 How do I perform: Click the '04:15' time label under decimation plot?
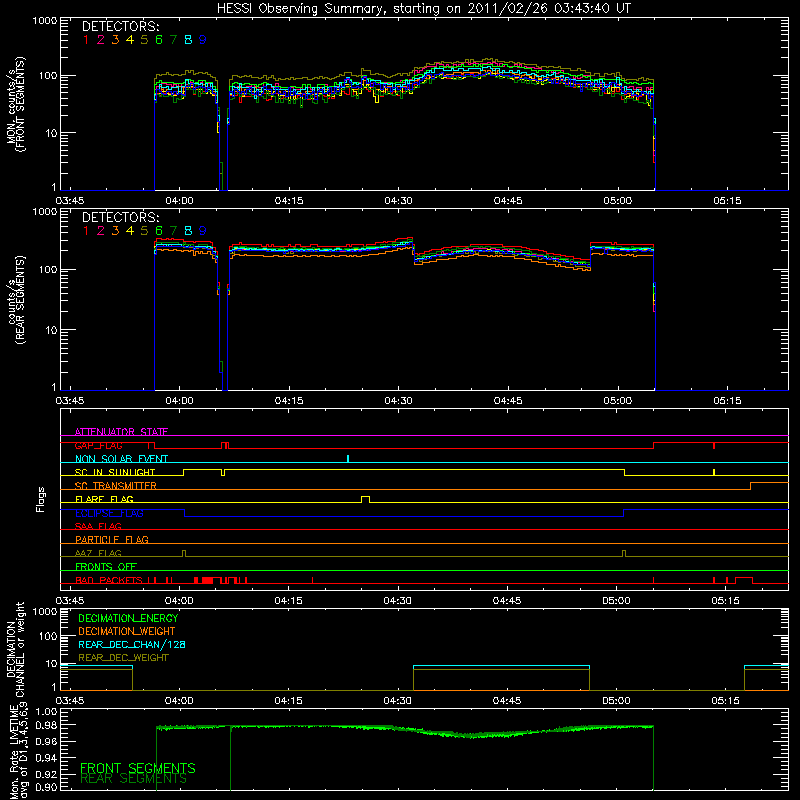[288, 701]
